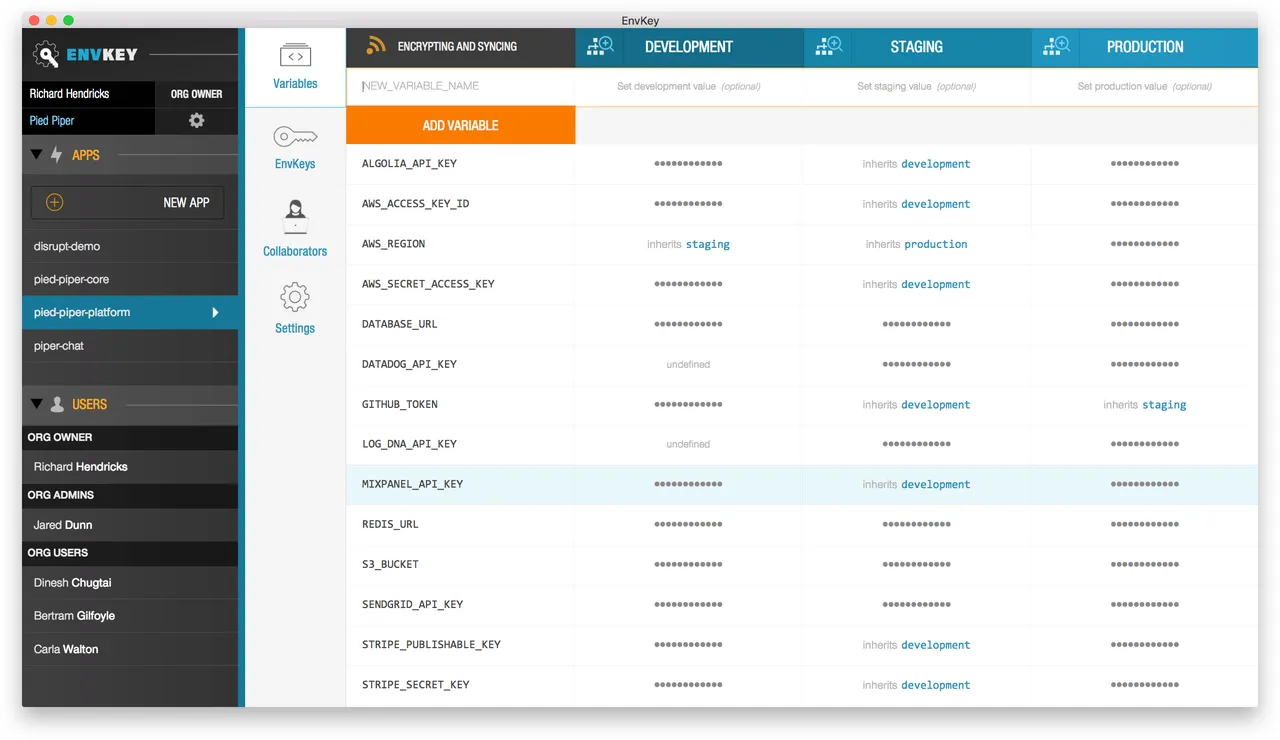Click the GITHUB_TOKEN variable name
This screenshot has width=1280, height=740.
[399, 404]
